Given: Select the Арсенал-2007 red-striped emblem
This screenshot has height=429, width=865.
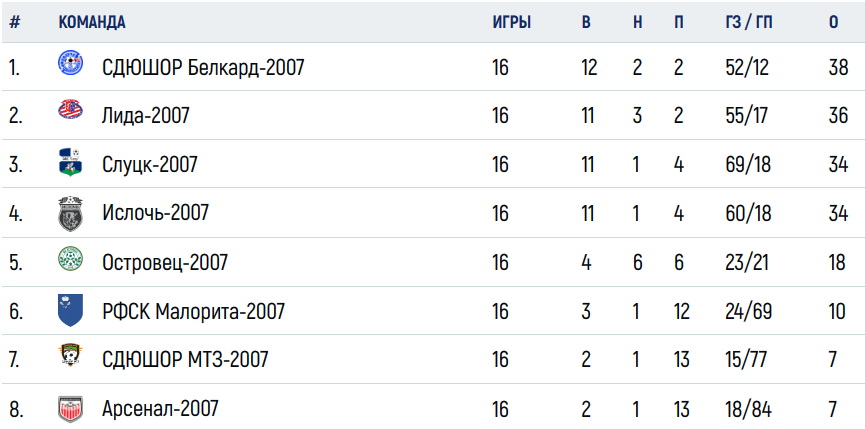Looking at the screenshot, I should [71, 409].
